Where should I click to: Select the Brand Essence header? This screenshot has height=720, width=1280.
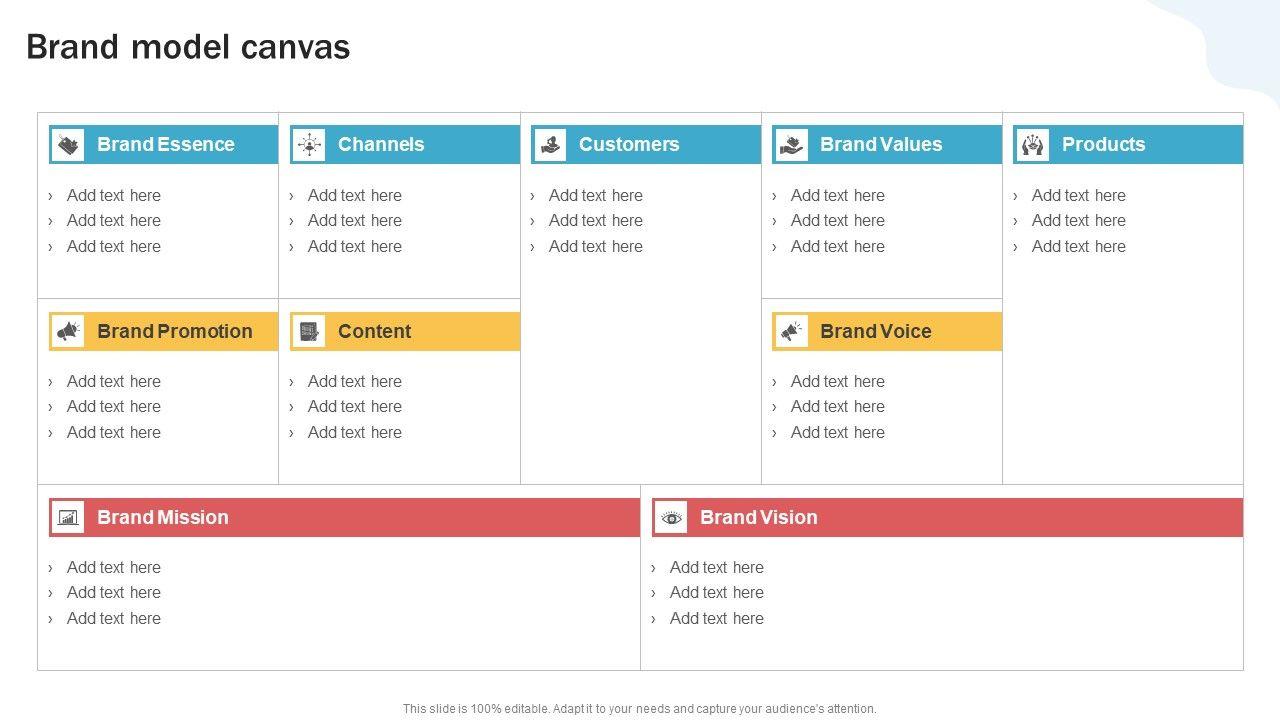point(165,144)
